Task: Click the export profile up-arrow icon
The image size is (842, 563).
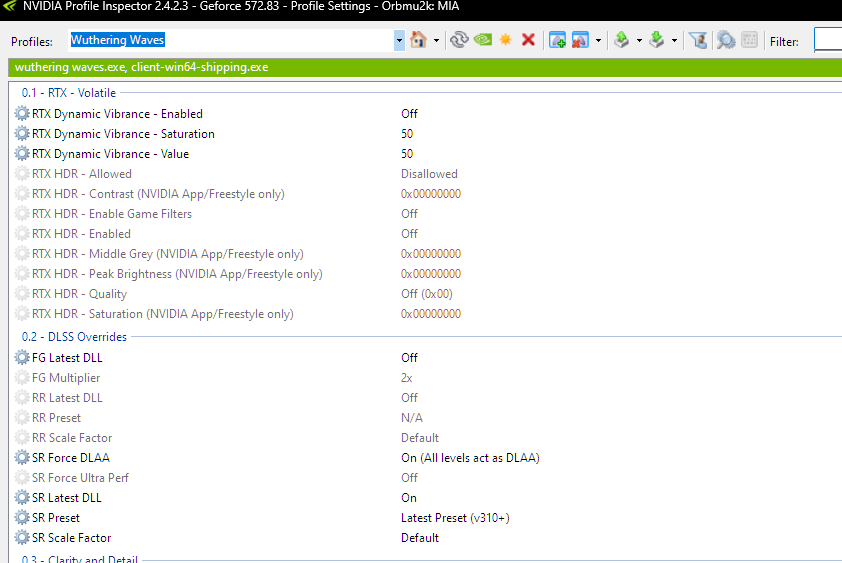Action: (621, 40)
